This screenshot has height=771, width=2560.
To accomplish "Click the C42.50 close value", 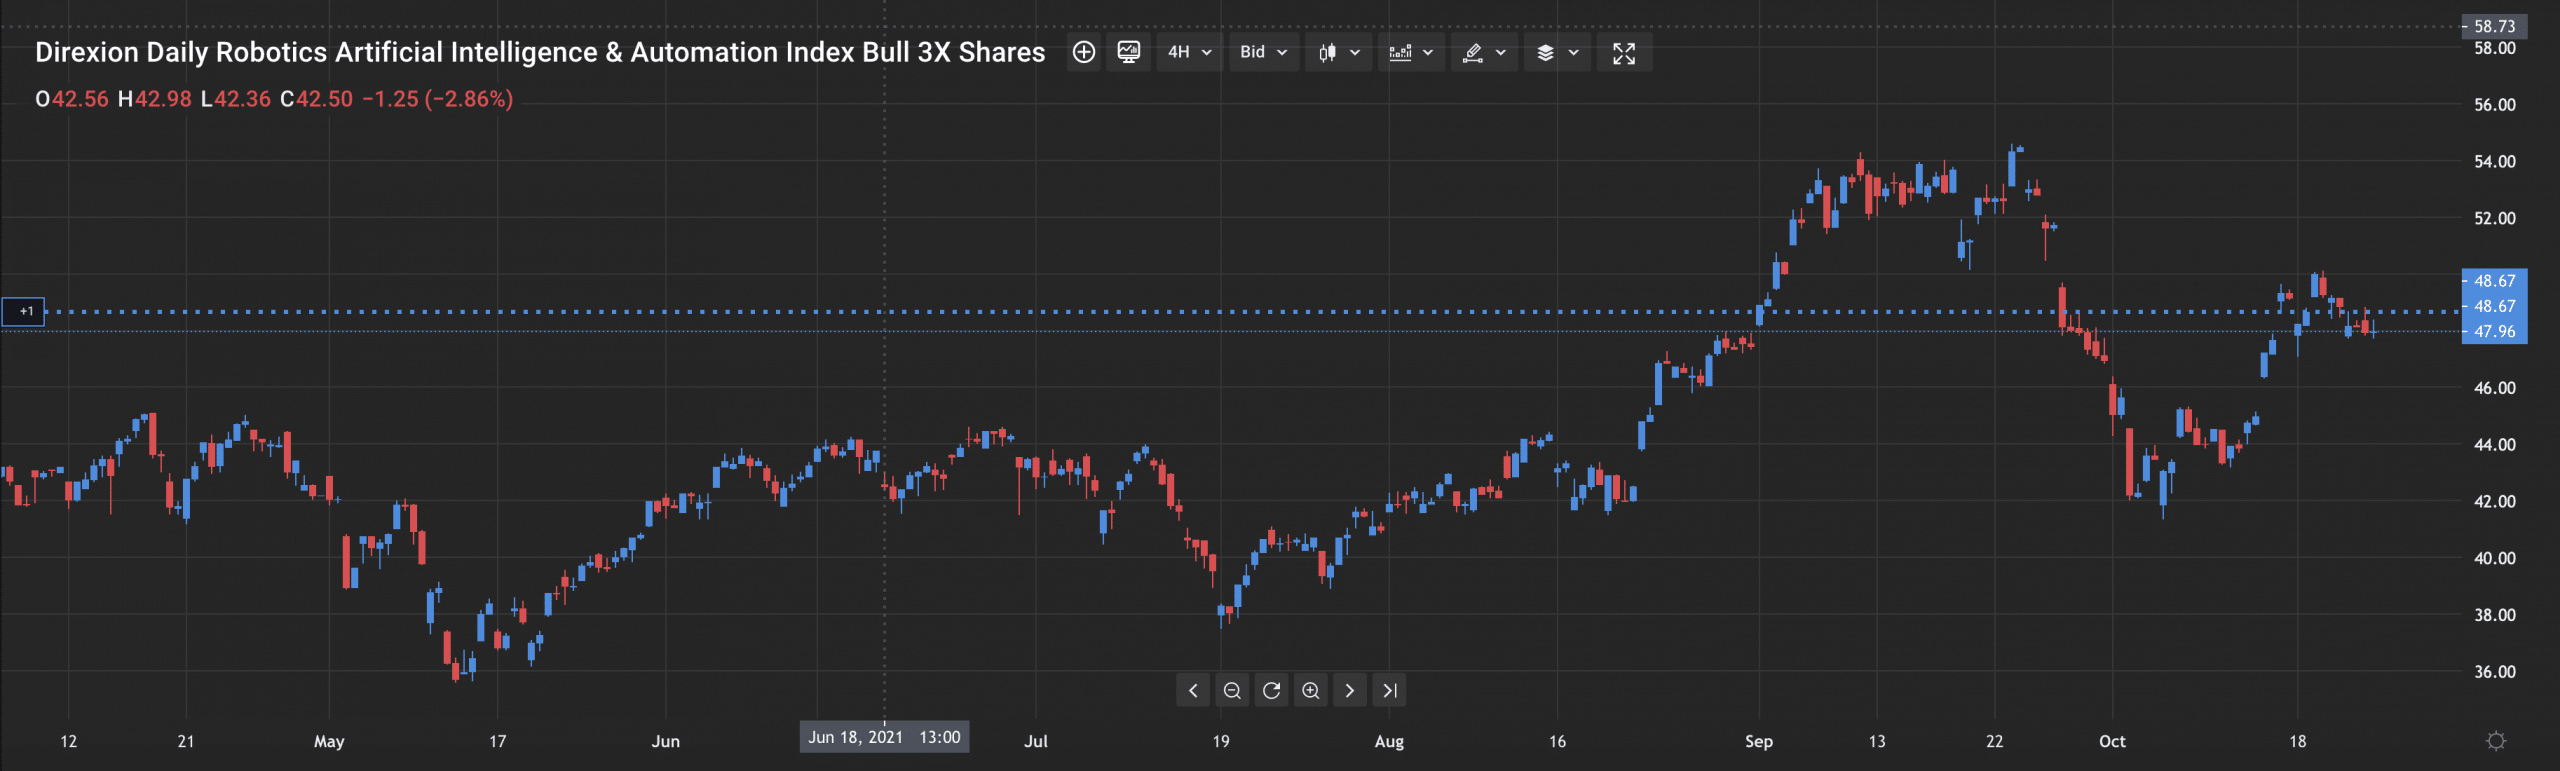I will pos(316,99).
